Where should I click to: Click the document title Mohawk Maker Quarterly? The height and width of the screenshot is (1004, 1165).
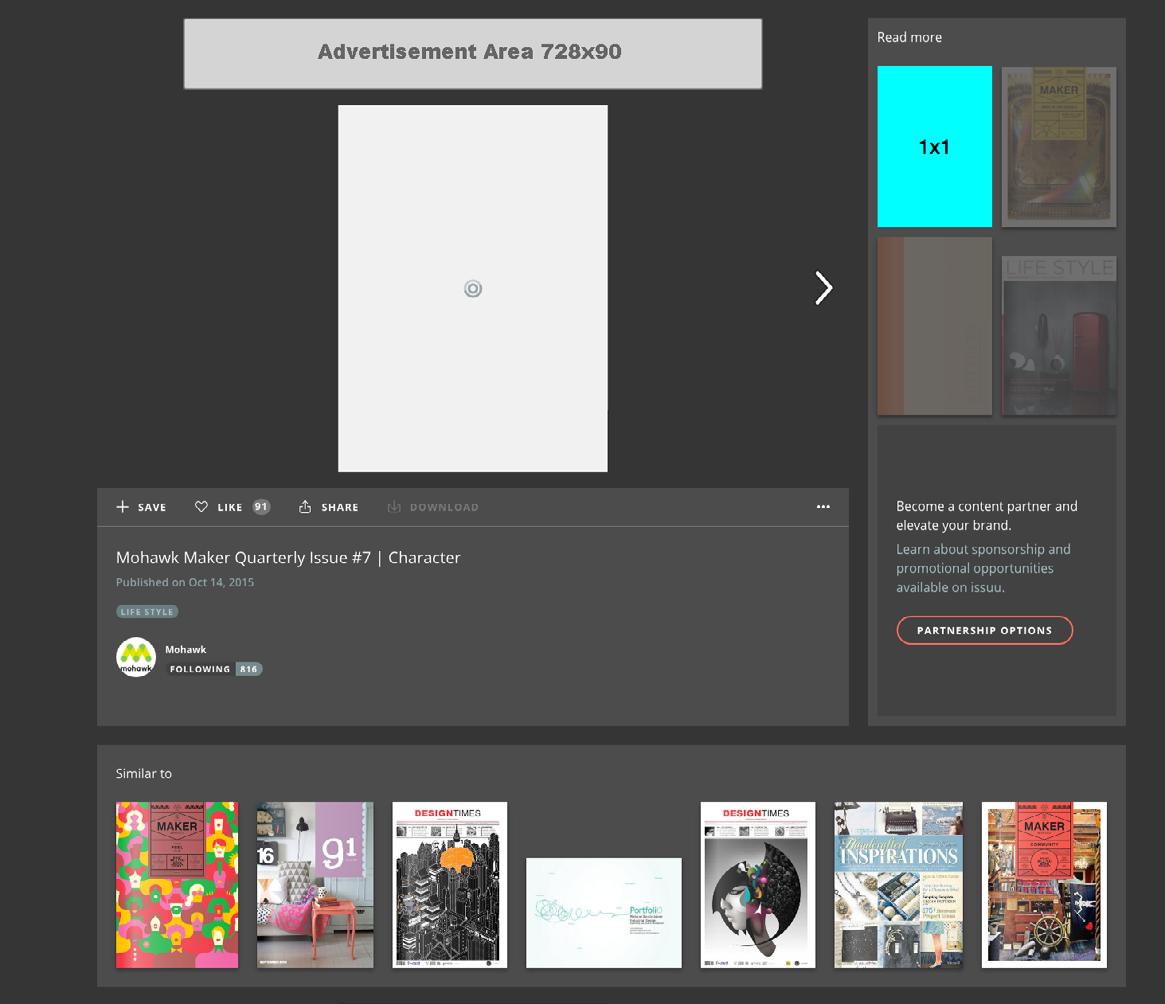[288, 557]
